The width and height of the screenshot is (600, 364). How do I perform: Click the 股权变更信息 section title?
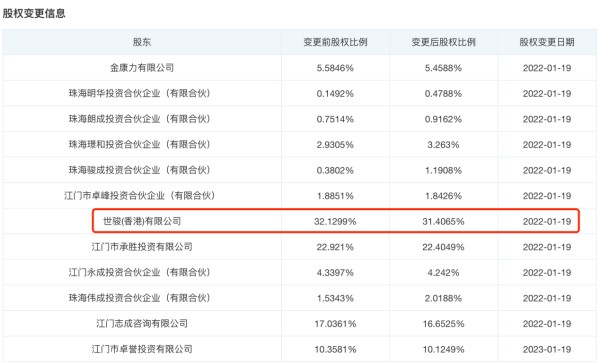pyautogui.click(x=34, y=13)
